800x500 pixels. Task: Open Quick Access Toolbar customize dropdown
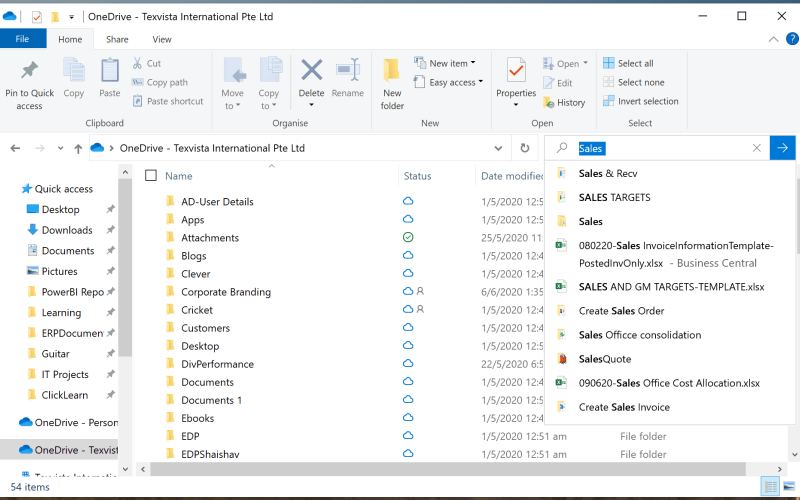[71, 17]
